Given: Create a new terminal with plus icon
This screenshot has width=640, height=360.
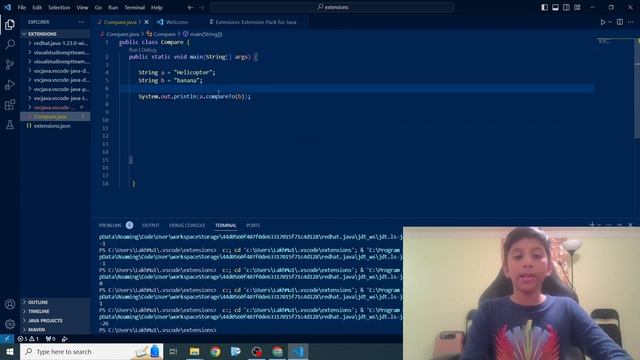Looking at the screenshot, I should click(x=592, y=225).
